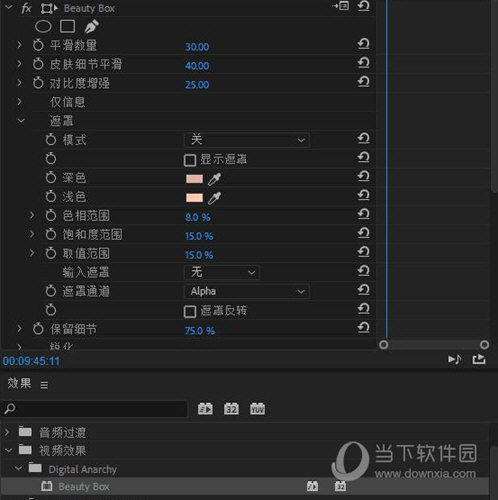Select the free draw pen mask tool
The width and height of the screenshot is (498, 500).
tap(91, 26)
